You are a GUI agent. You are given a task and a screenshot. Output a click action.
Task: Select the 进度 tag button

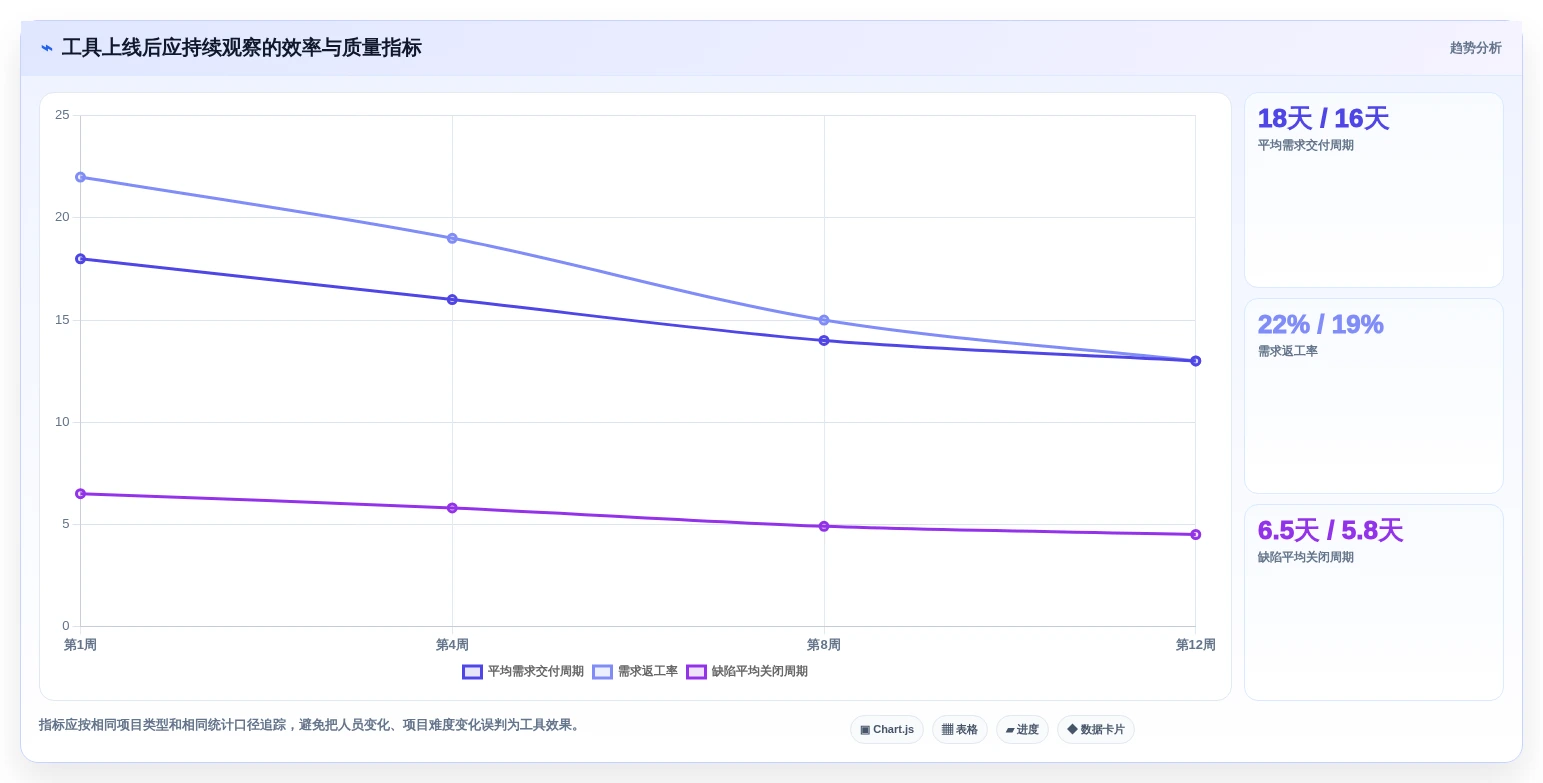[x=1022, y=730]
